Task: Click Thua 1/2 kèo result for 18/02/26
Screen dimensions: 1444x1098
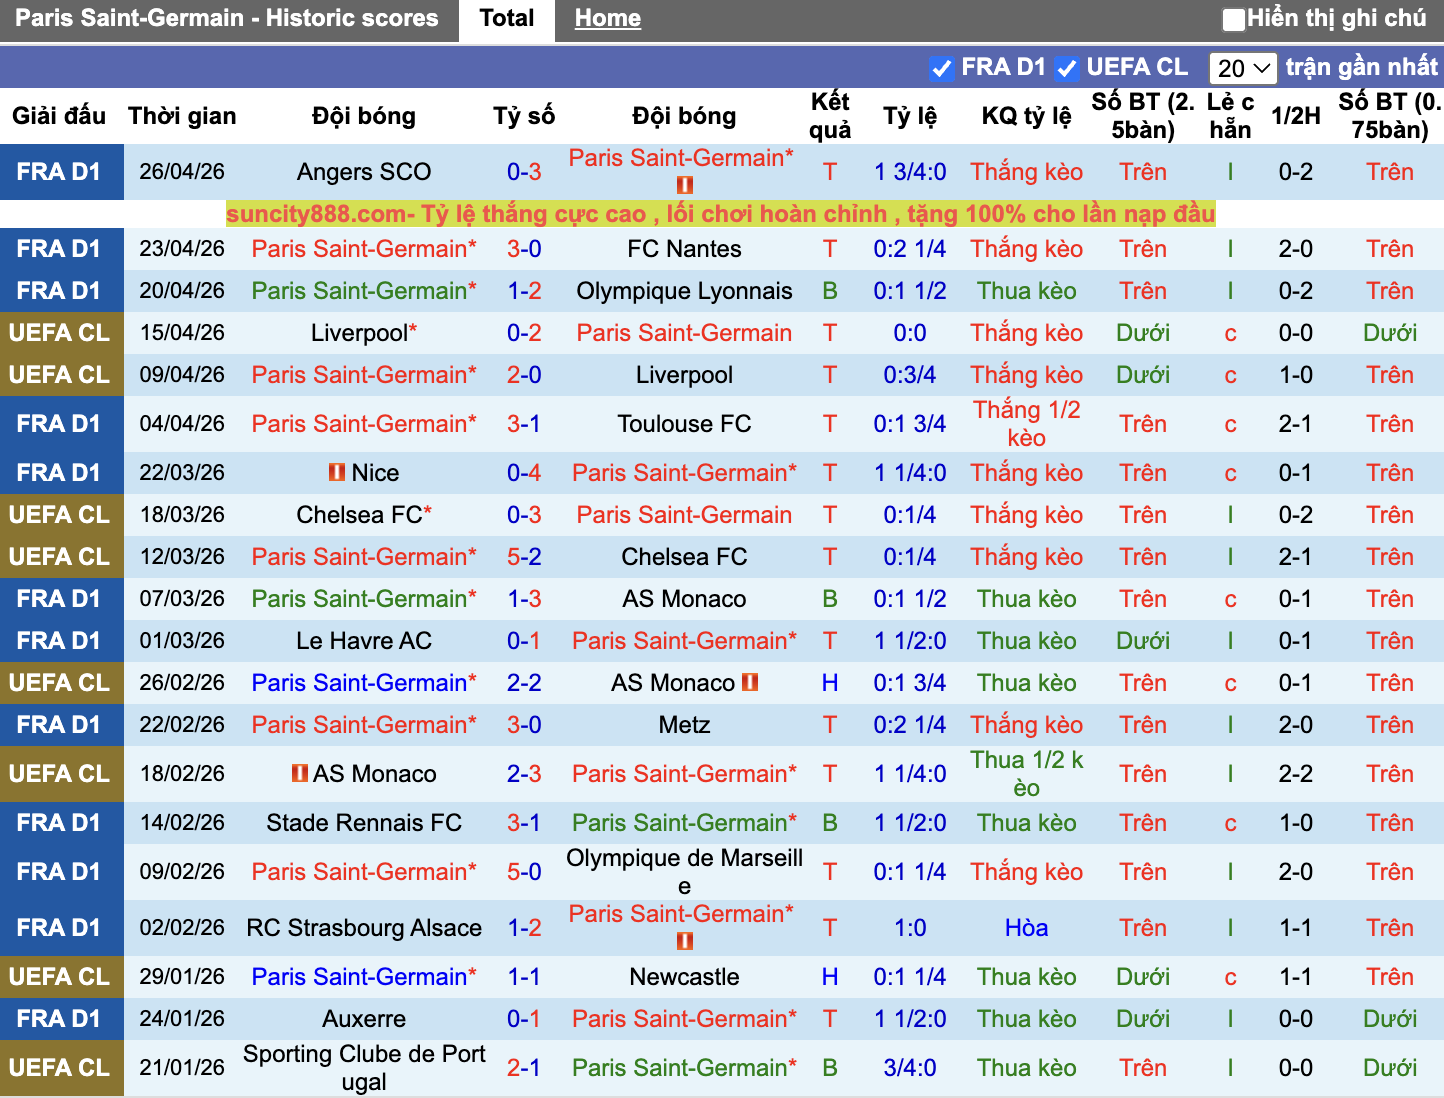Action: [1026, 774]
